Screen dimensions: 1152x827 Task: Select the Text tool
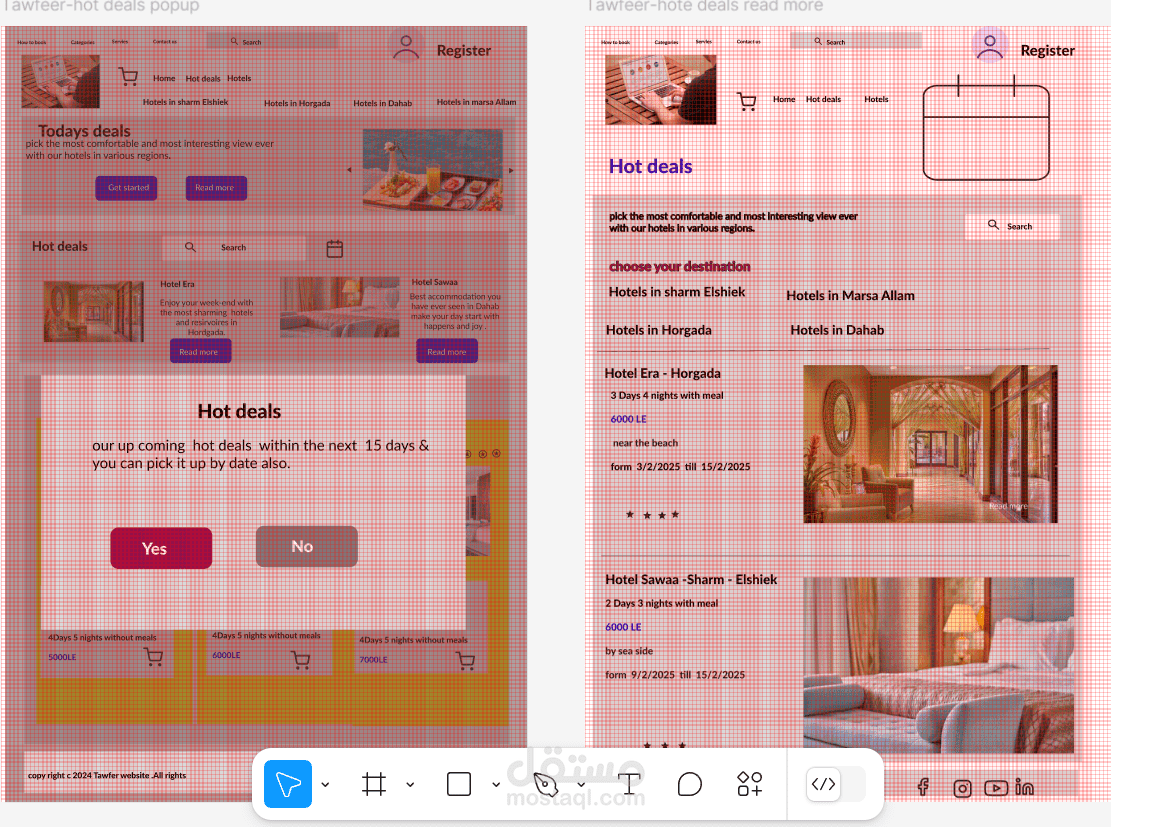pyautogui.click(x=629, y=784)
